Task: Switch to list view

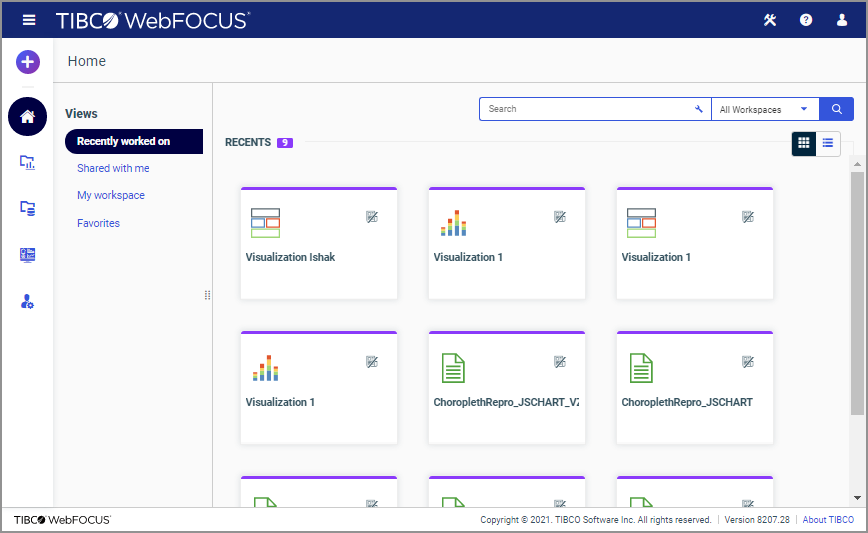Action: 828,143
